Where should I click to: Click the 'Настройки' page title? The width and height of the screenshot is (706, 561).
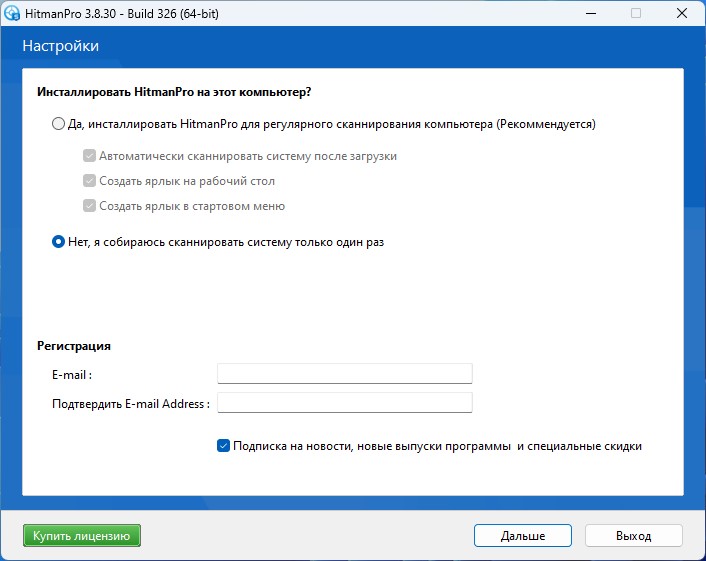[61, 46]
